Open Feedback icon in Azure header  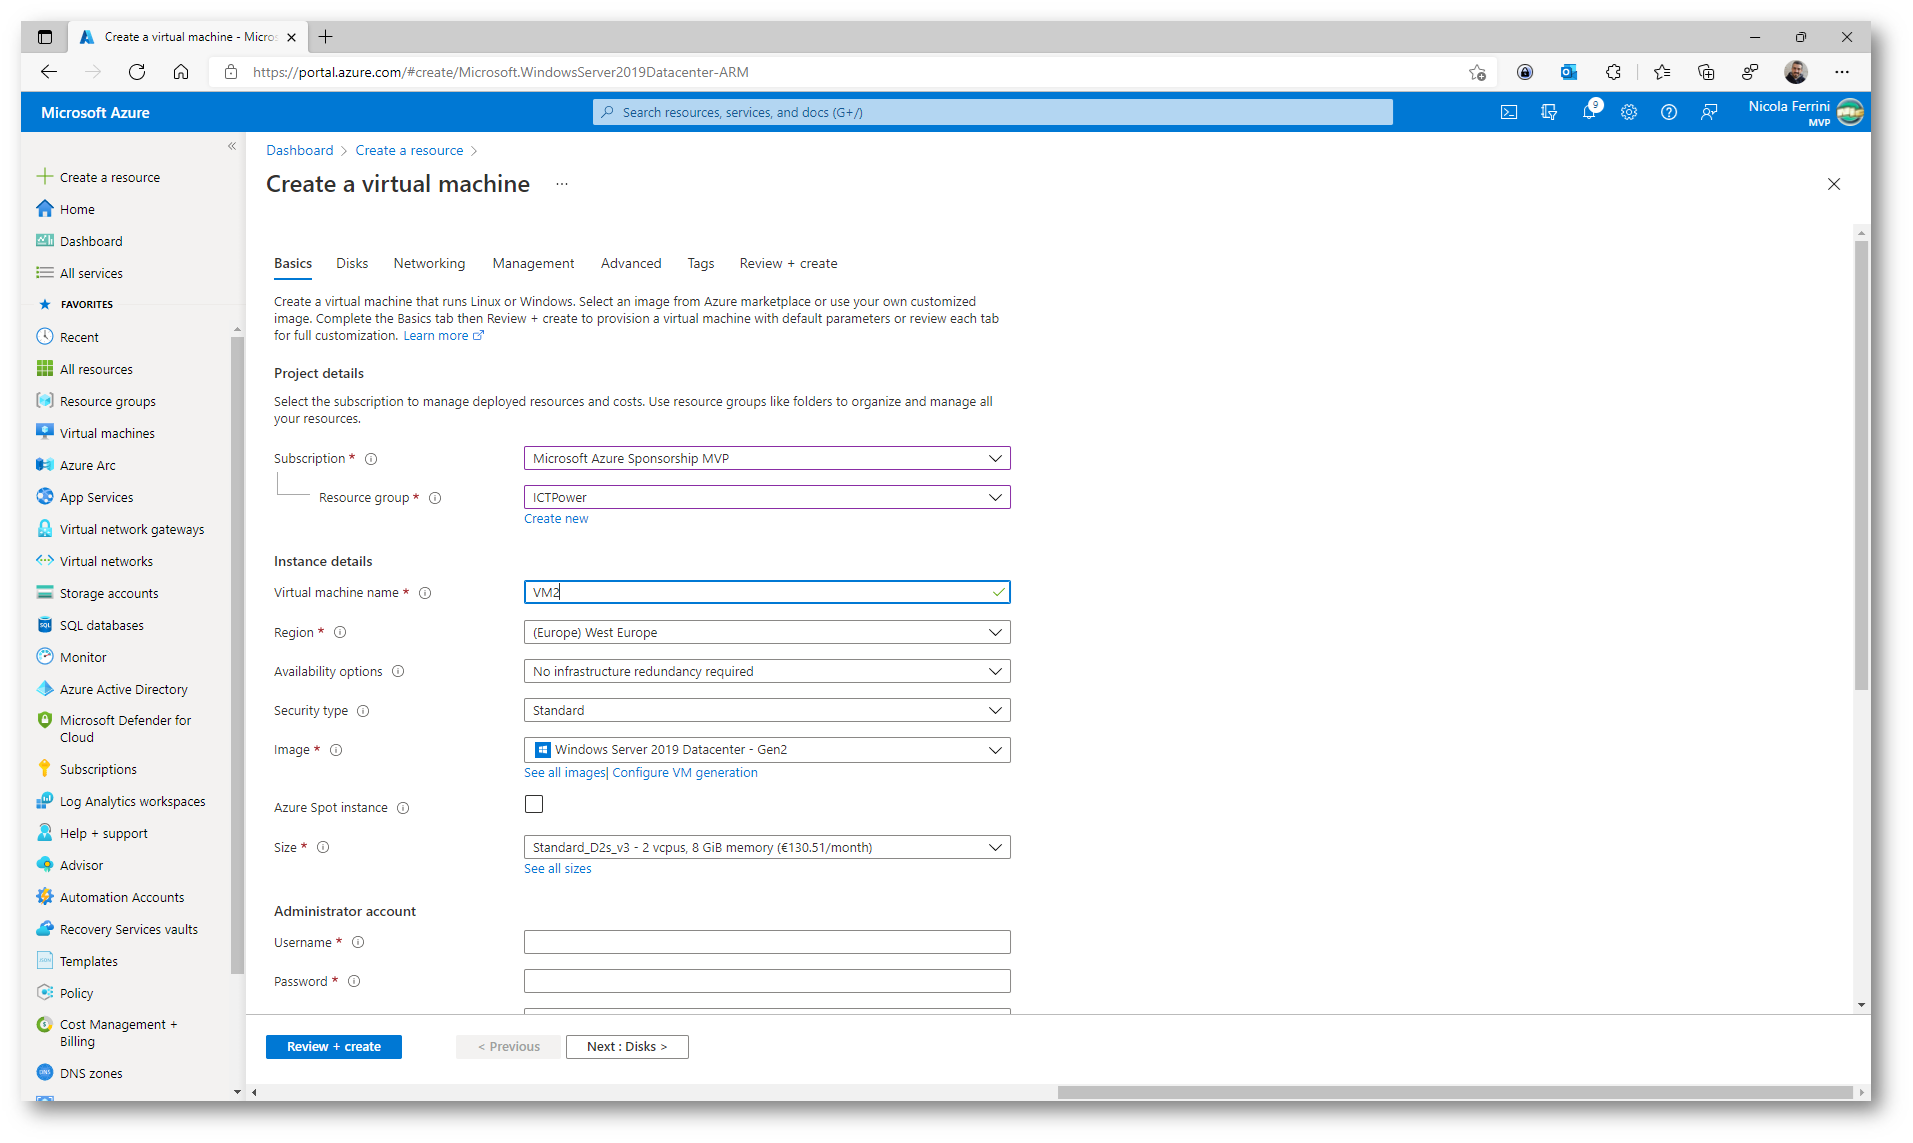[x=1709, y=112]
